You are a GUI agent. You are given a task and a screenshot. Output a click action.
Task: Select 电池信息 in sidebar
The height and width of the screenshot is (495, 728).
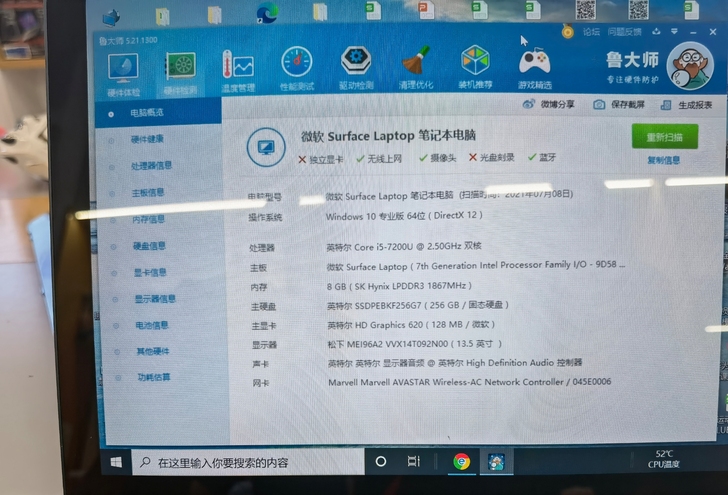pyautogui.click(x=151, y=325)
